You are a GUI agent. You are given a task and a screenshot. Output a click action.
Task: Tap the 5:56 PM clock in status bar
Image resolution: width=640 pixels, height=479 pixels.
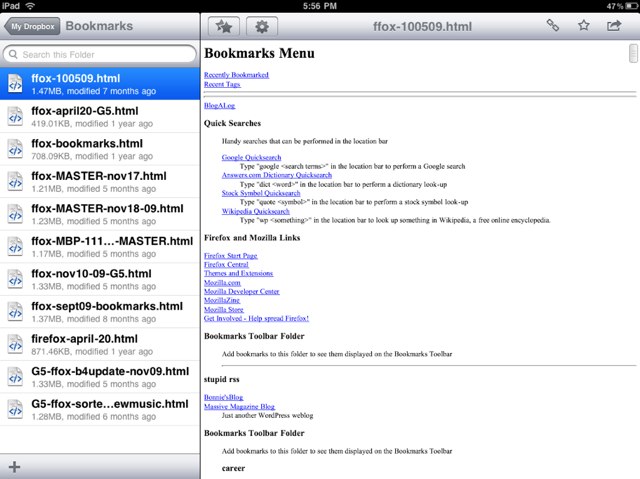(320, 6)
